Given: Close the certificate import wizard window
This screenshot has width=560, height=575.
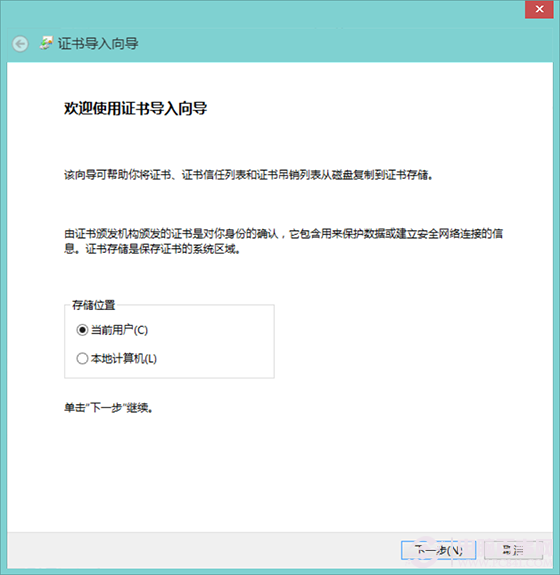Looking at the screenshot, I should 539,9.
